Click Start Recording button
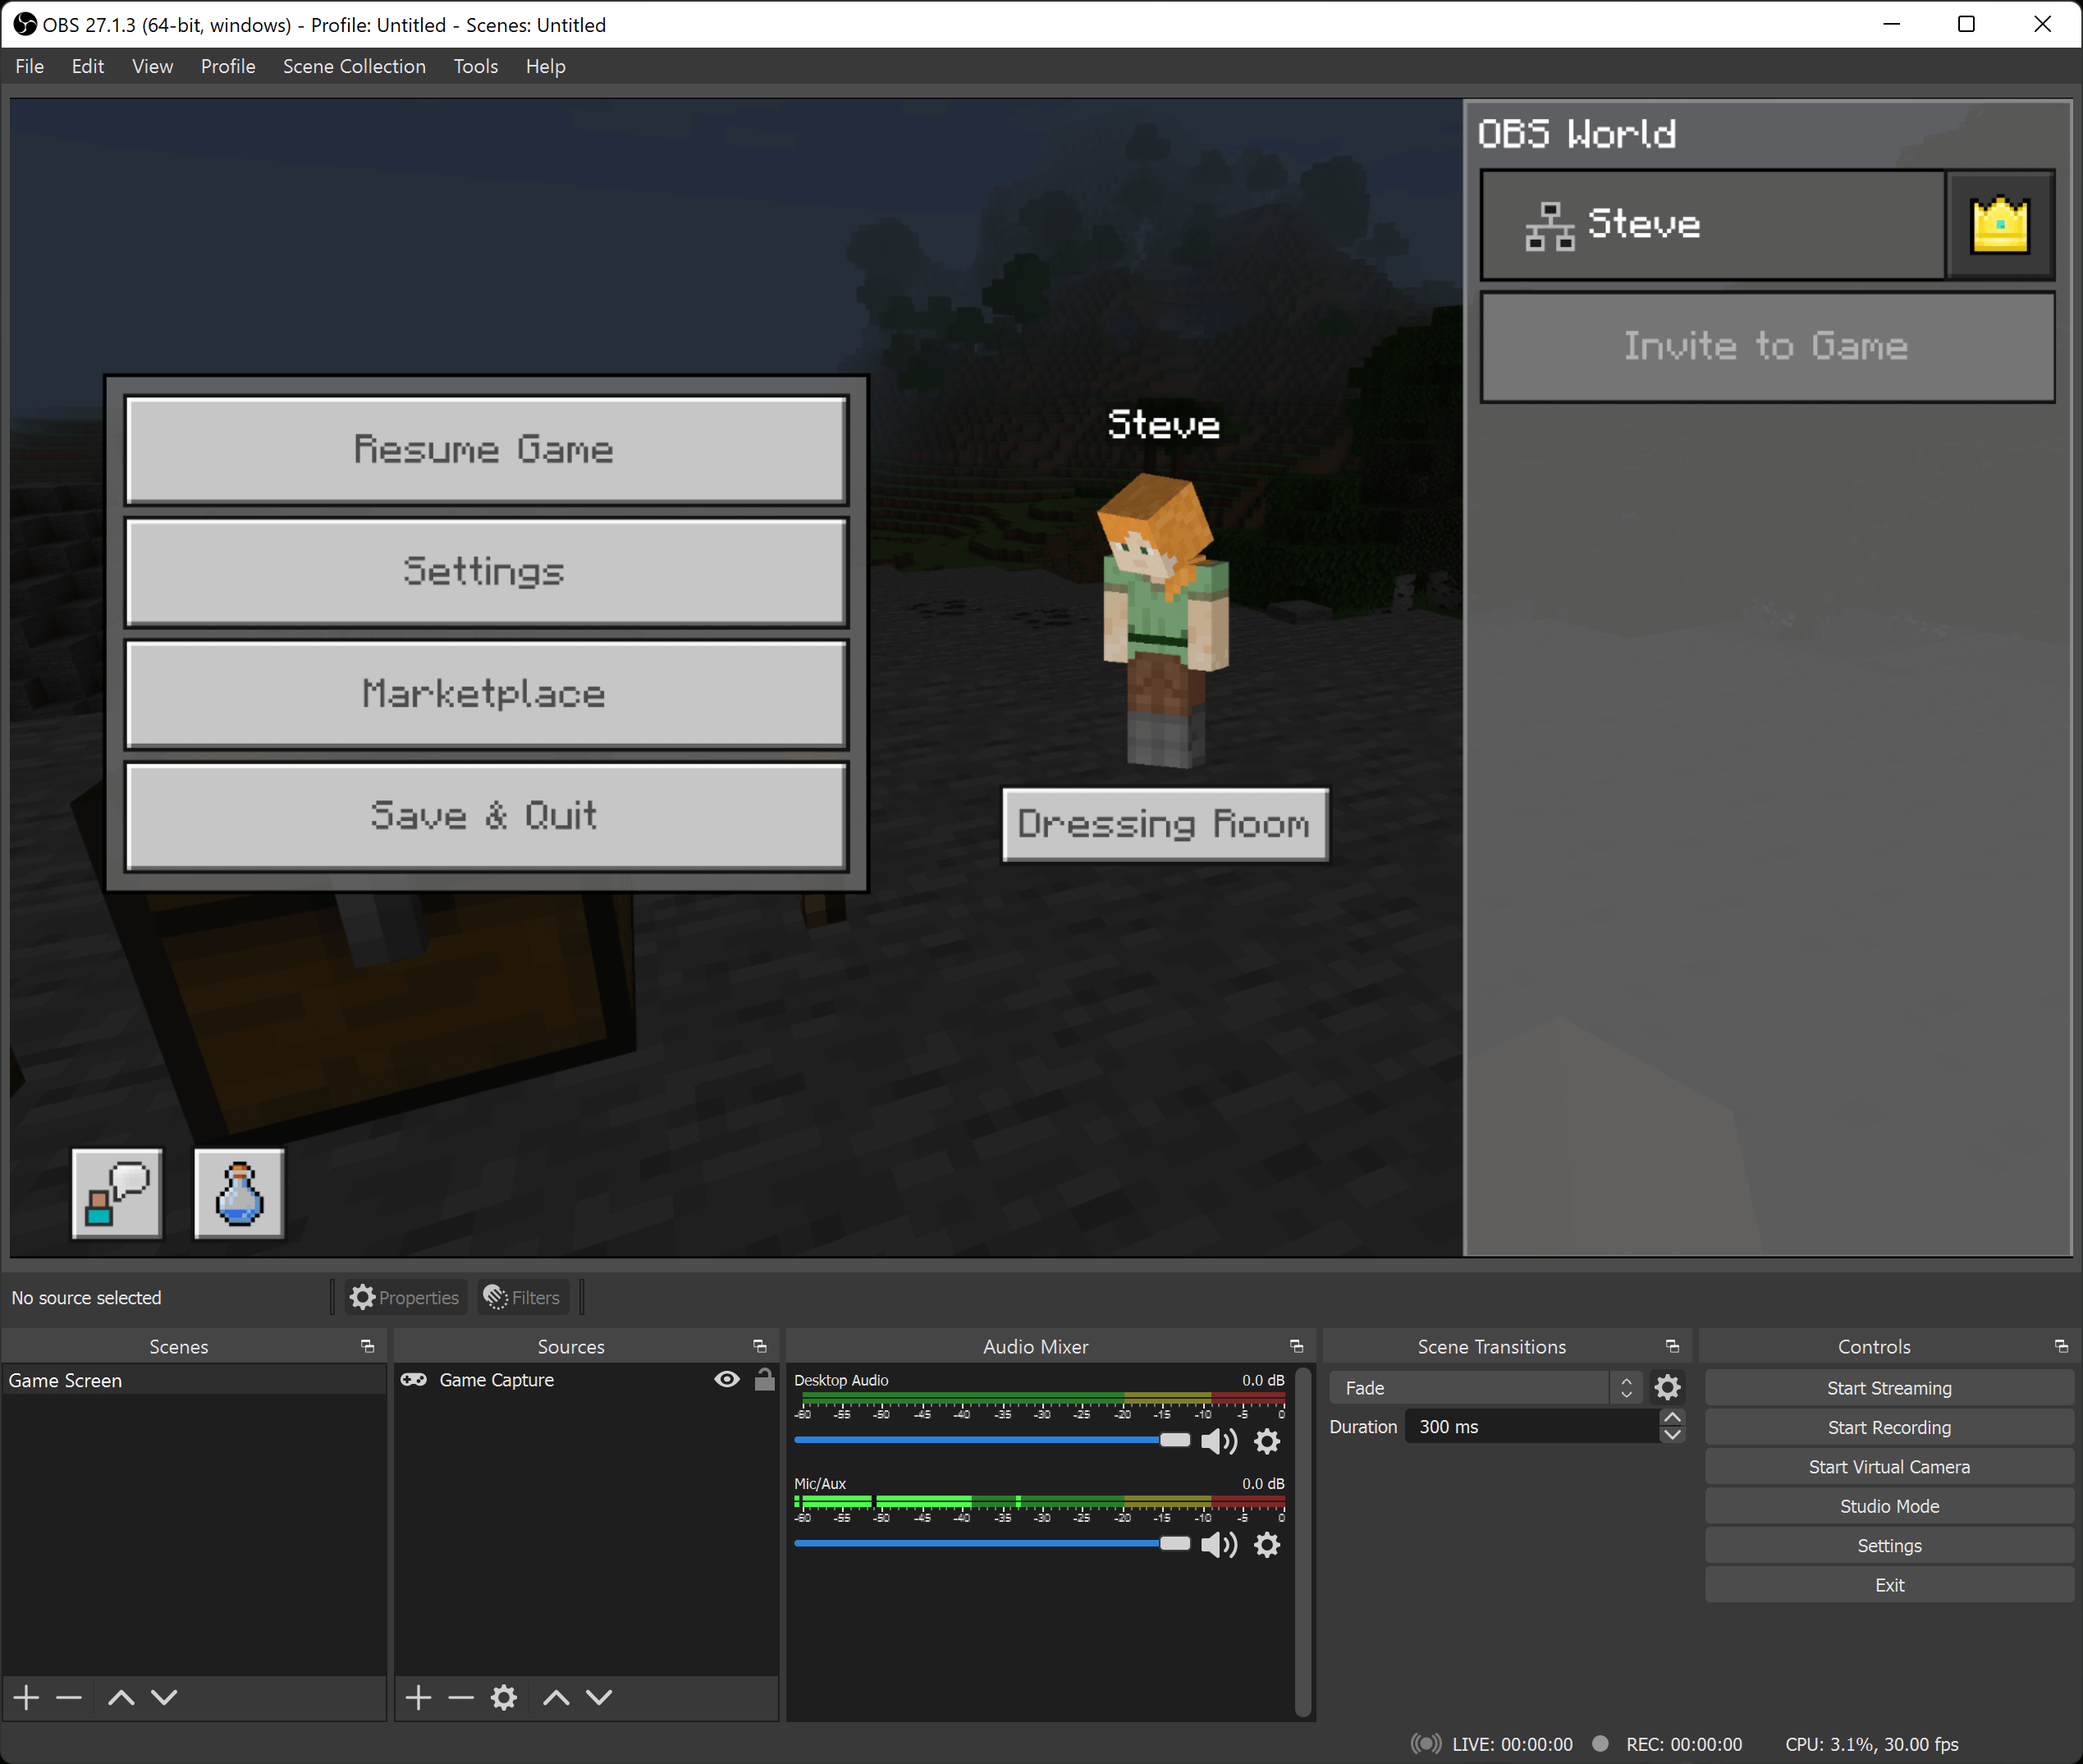The width and height of the screenshot is (2083, 1764). (x=1888, y=1427)
